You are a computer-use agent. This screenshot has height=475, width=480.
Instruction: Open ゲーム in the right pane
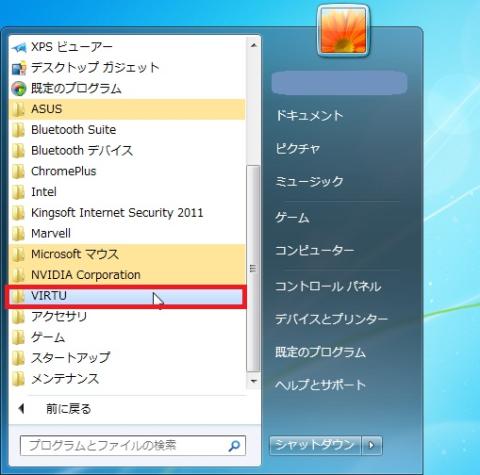click(292, 218)
